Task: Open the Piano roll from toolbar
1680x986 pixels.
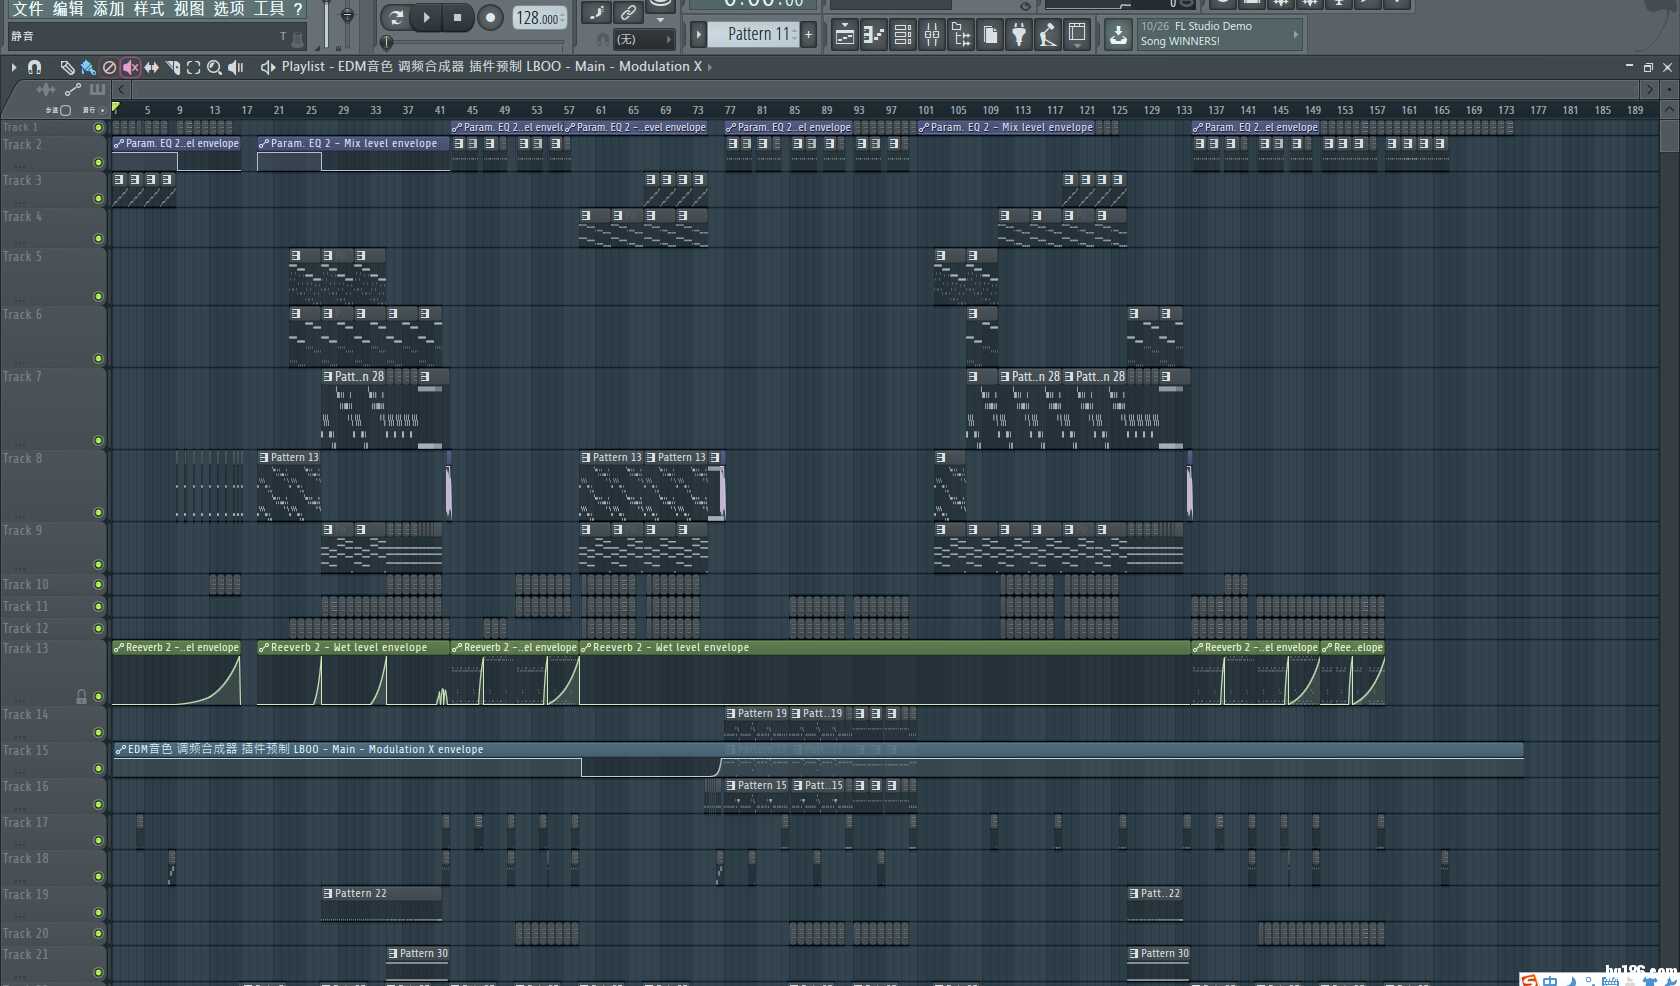Action: coord(873,36)
